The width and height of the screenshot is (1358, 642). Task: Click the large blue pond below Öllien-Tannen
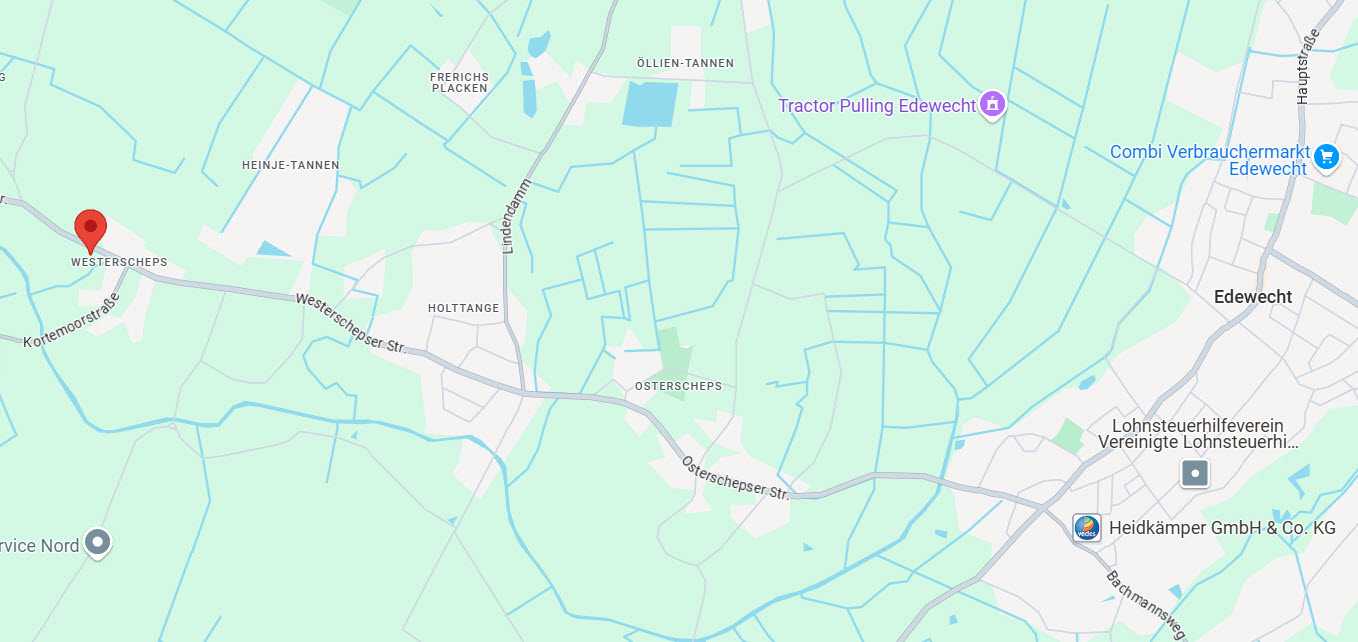[x=650, y=104]
